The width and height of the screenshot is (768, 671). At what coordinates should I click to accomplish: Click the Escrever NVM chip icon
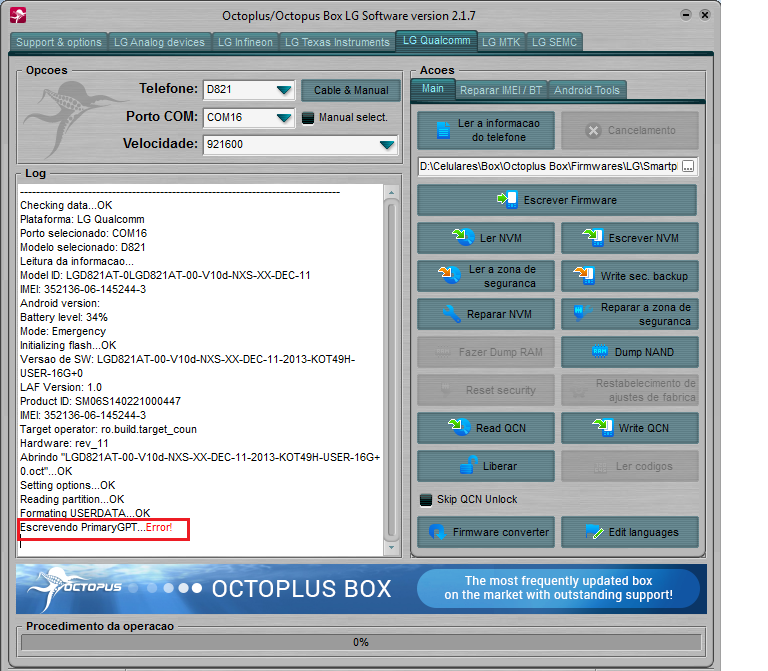(593, 238)
